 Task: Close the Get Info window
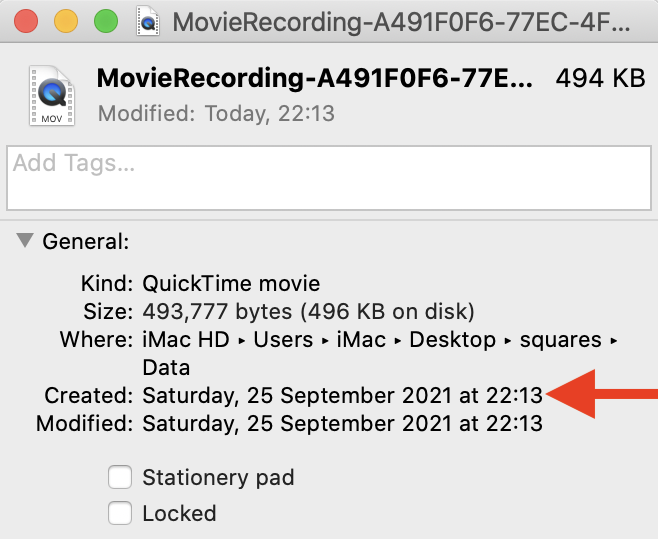(27, 21)
